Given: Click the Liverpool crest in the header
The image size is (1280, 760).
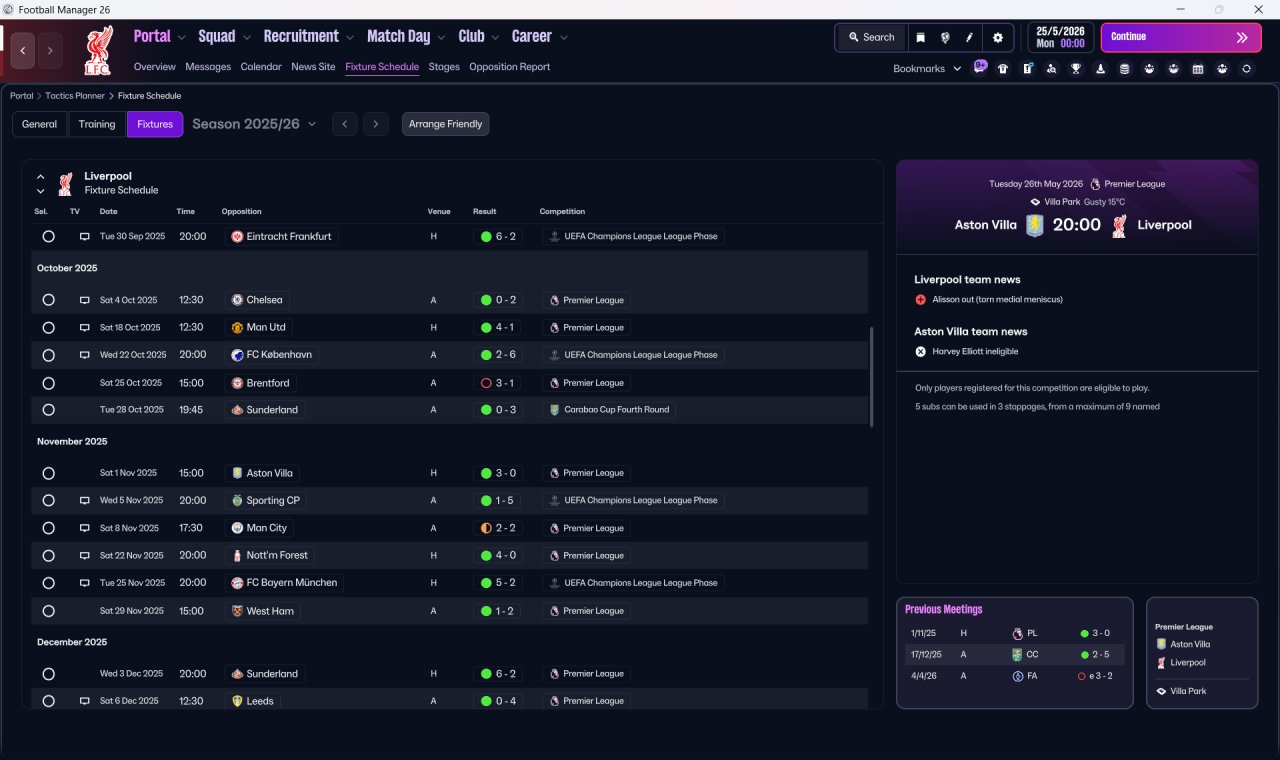Looking at the screenshot, I should coord(98,50).
